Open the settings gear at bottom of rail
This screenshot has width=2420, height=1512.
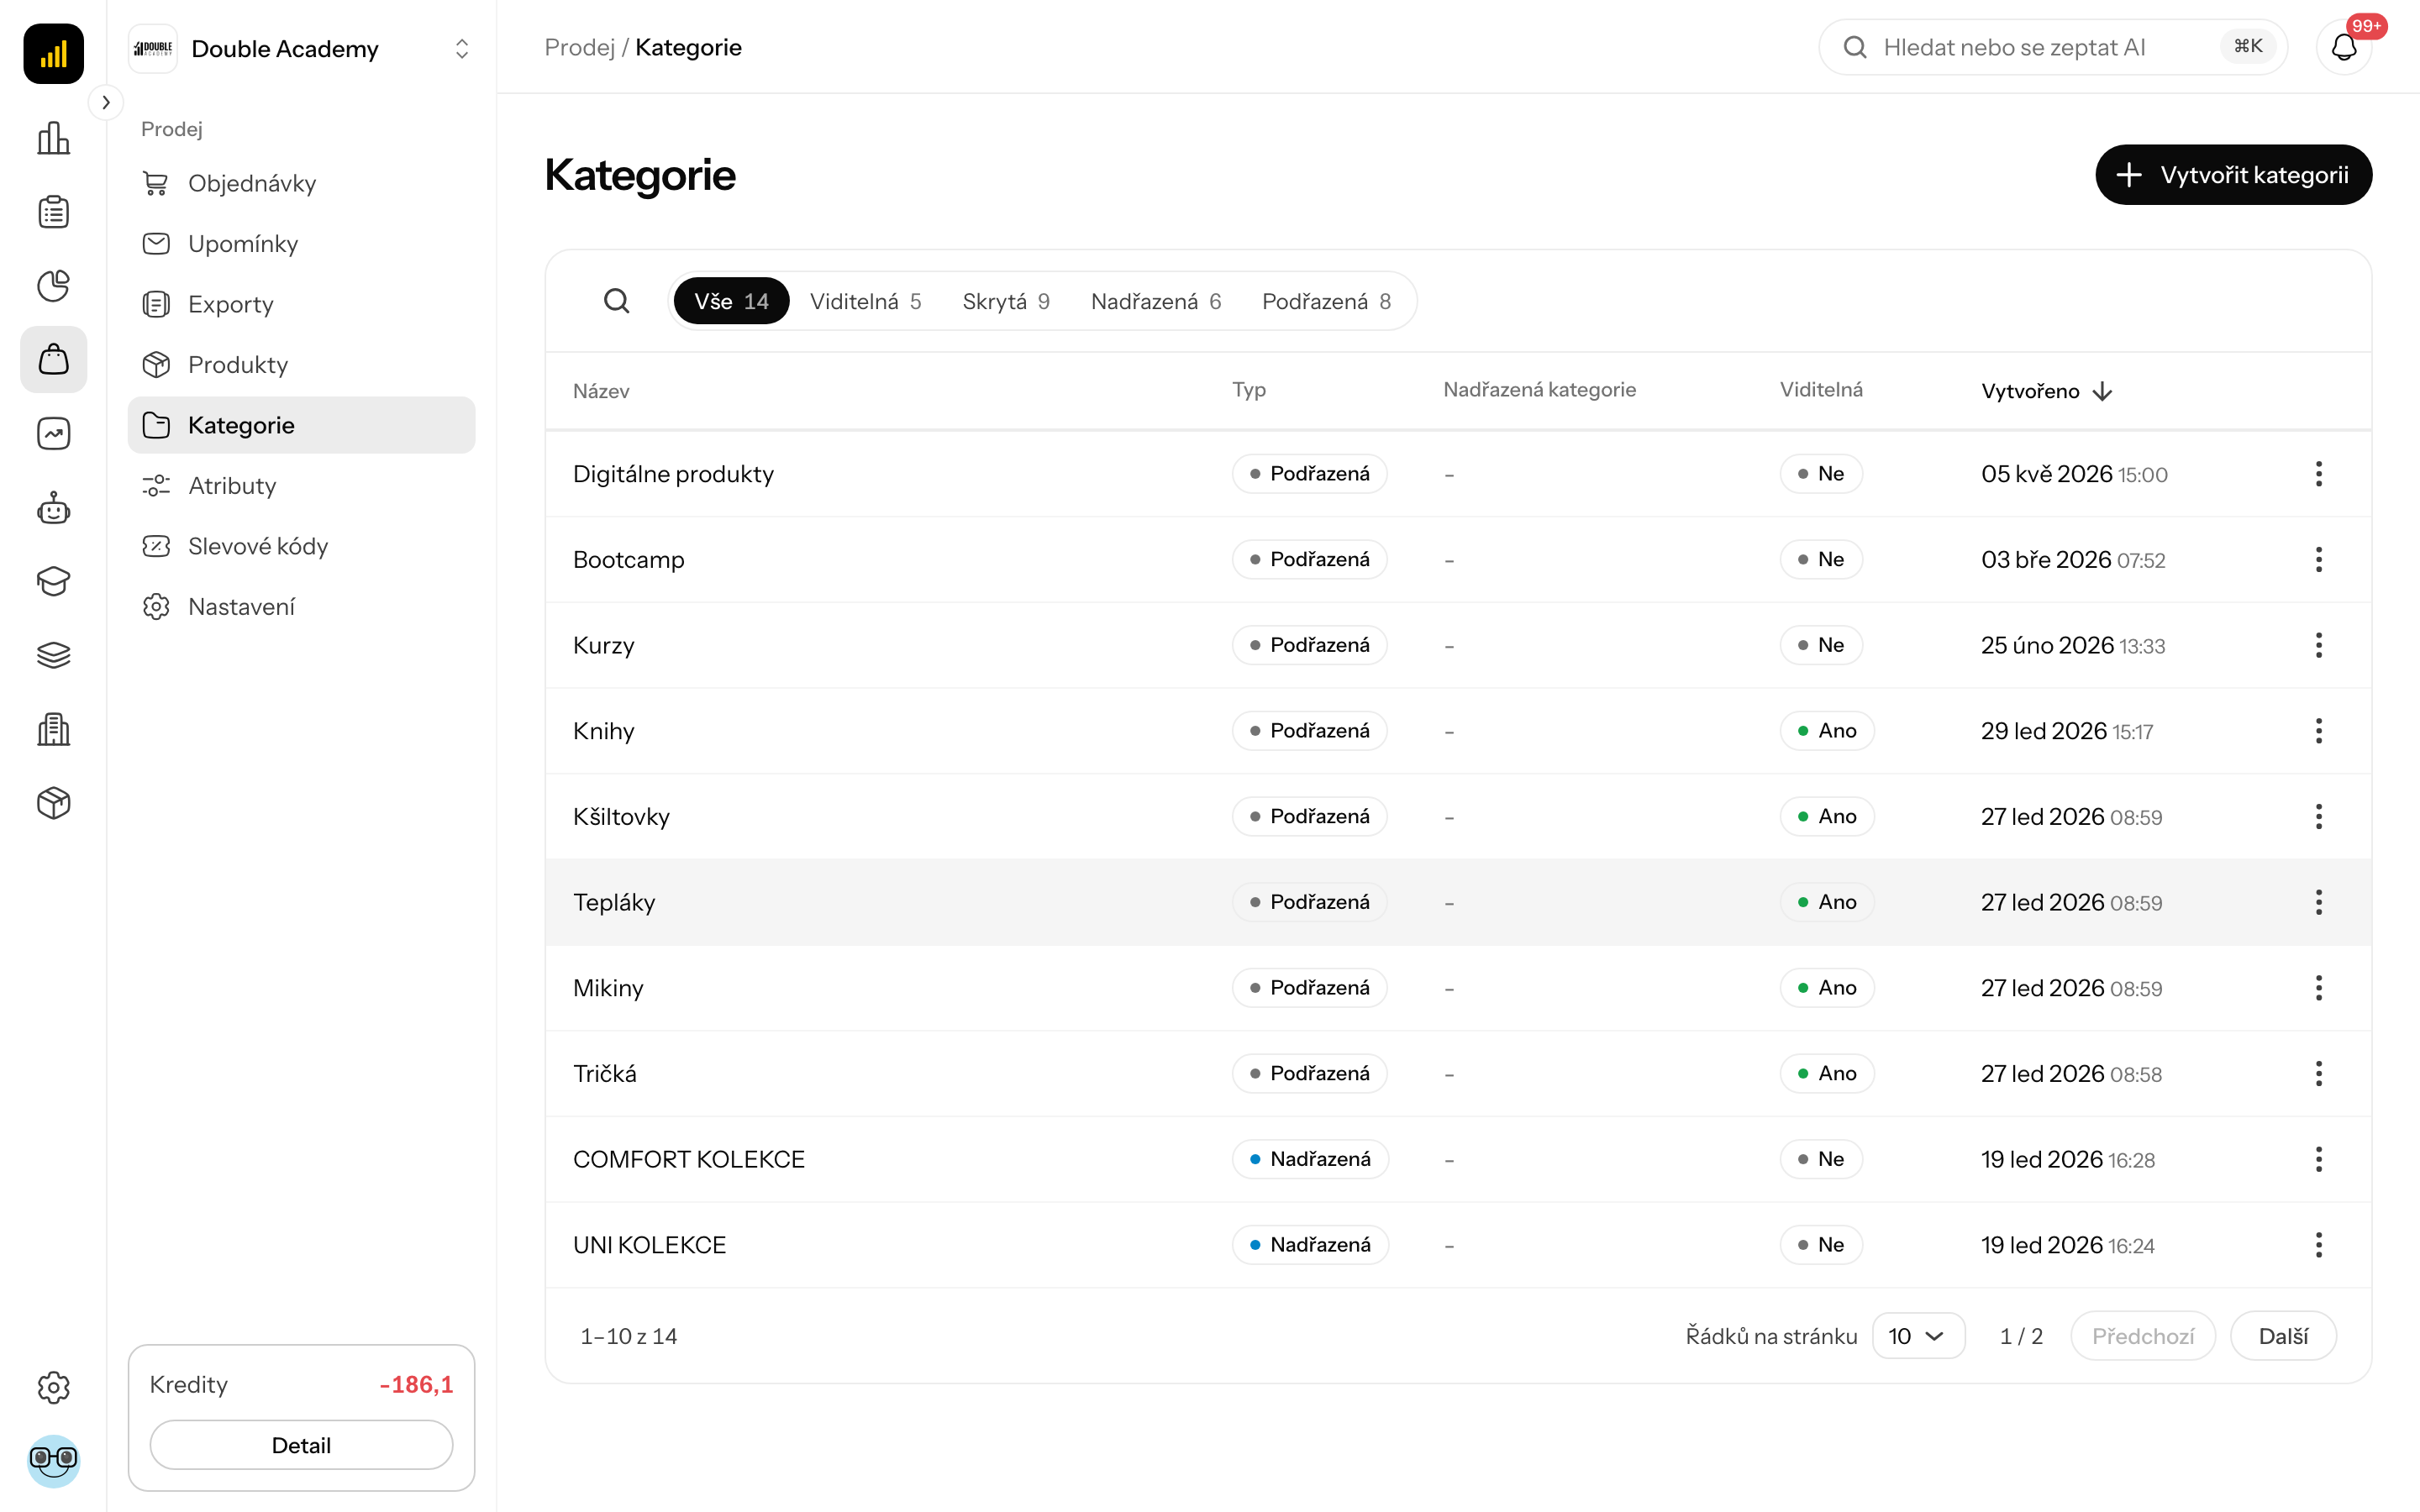coord(53,1387)
